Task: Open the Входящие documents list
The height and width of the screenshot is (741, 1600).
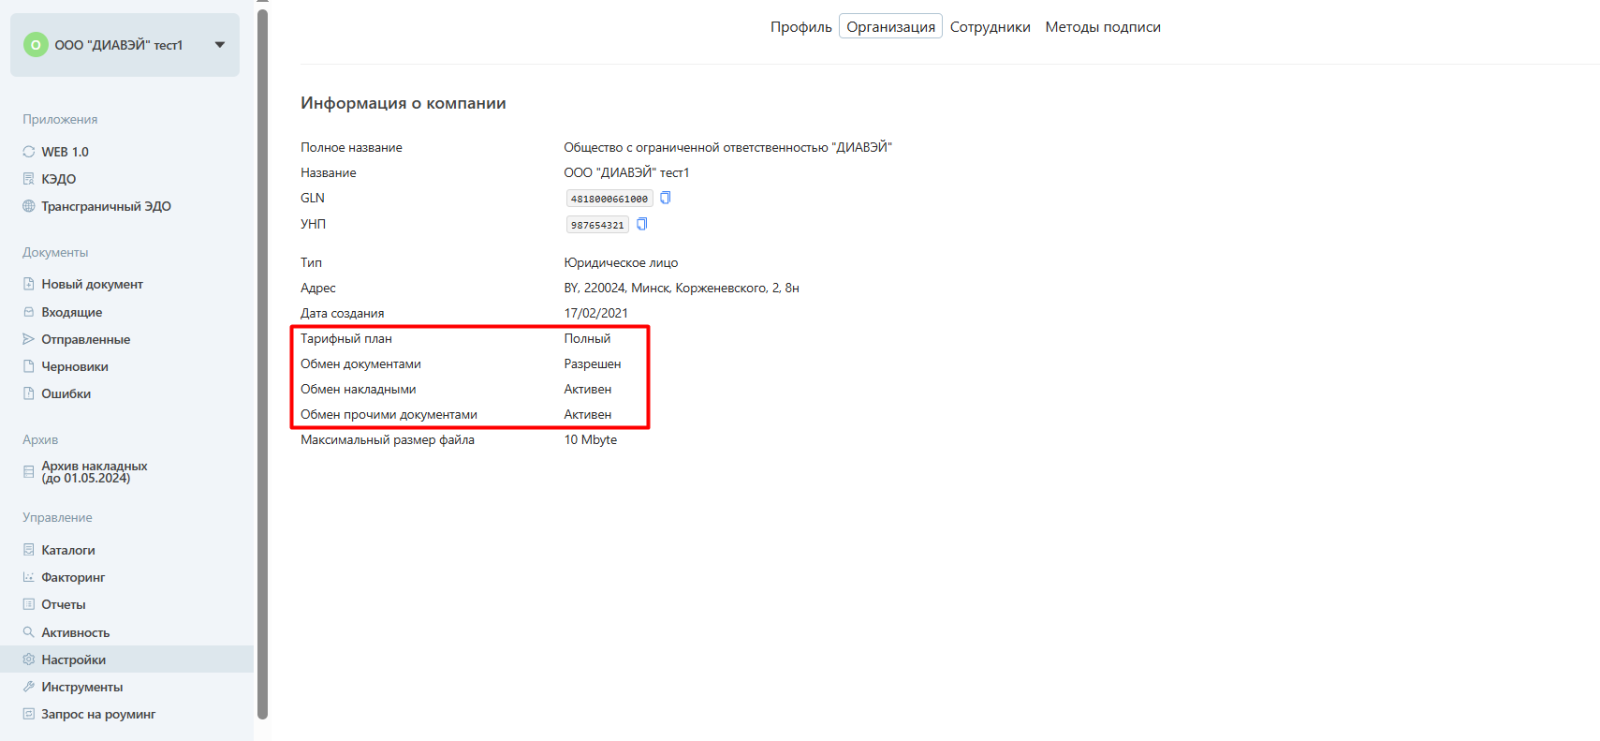Action: click(x=71, y=312)
